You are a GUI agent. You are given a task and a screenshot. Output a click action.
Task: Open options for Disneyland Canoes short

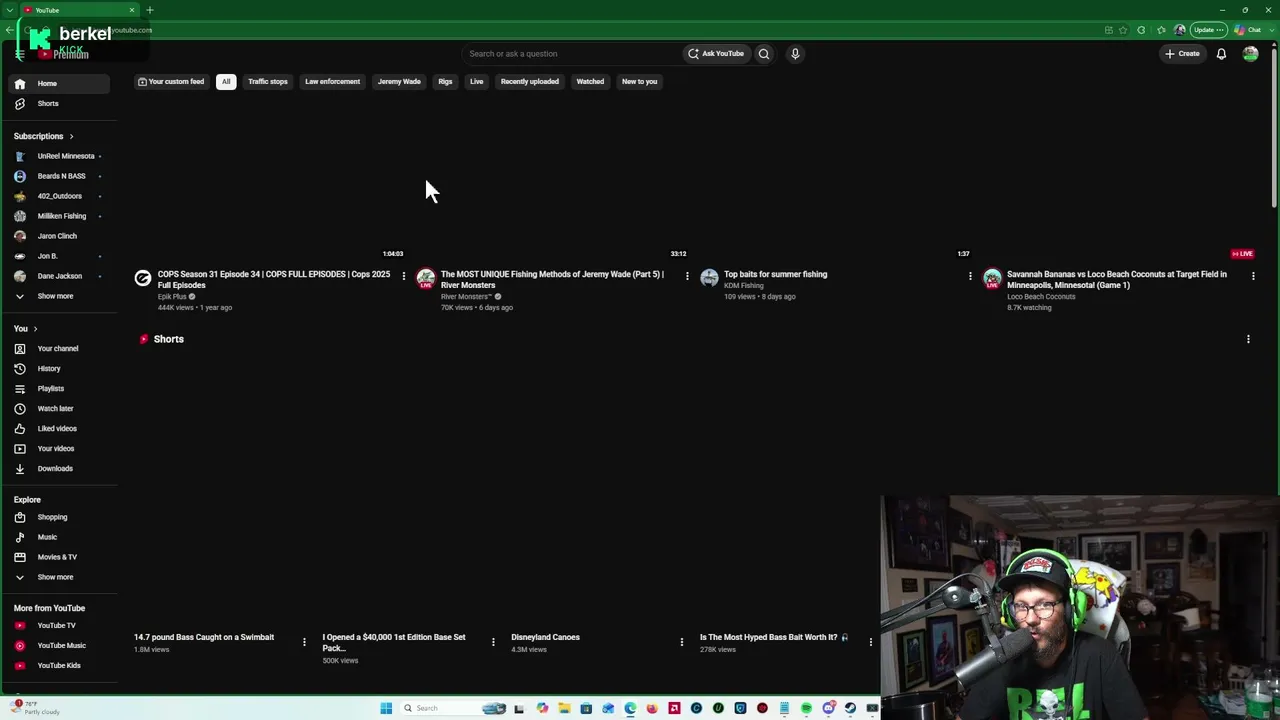tap(682, 642)
